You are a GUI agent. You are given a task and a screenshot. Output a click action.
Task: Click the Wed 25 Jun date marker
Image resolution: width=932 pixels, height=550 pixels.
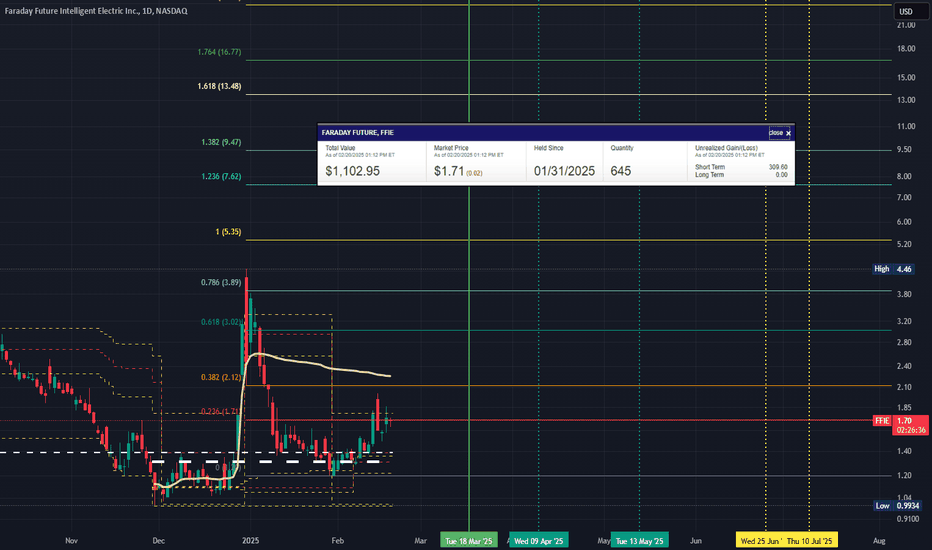[x=760, y=540]
